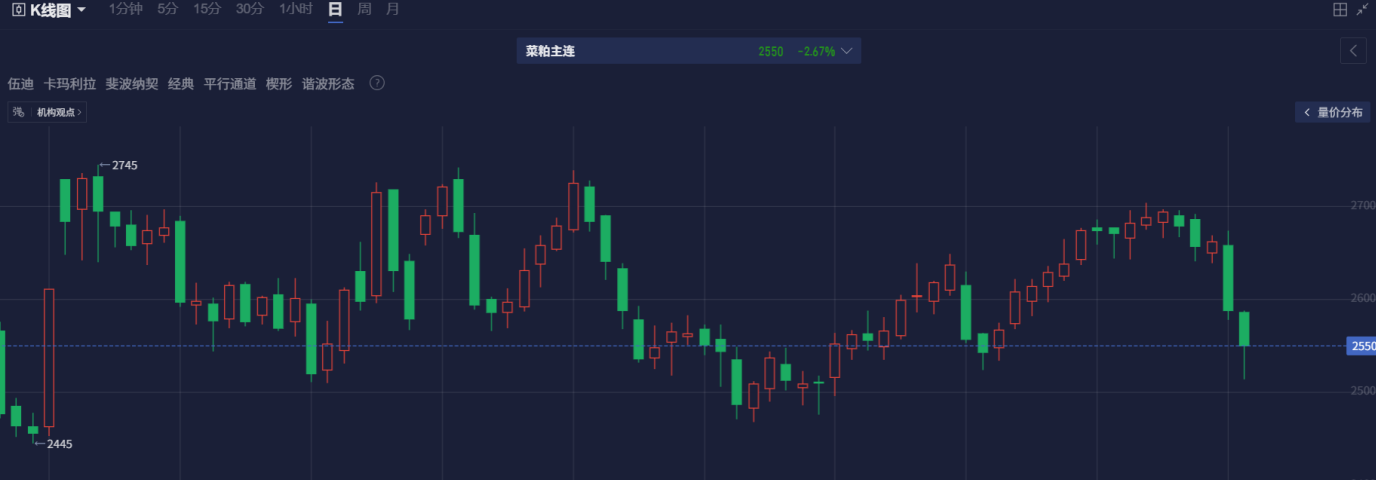Choose the 平行通道 pattern tool
The width and height of the screenshot is (1376, 480).
(x=230, y=84)
